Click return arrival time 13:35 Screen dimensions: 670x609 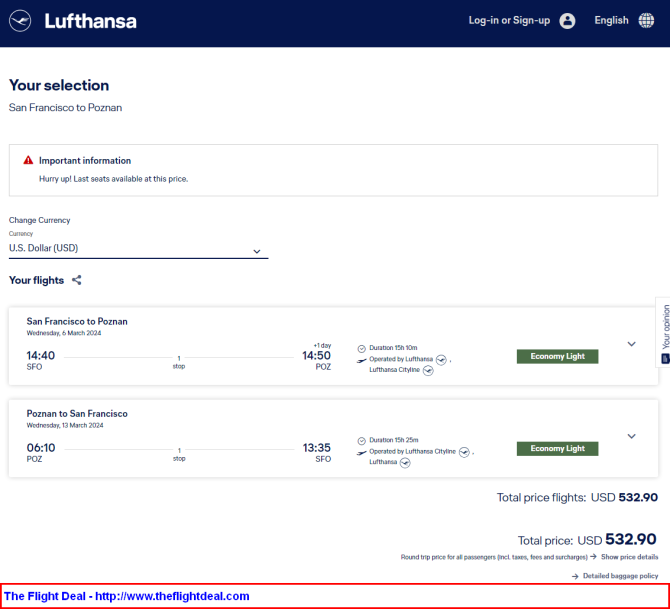click(x=317, y=448)
